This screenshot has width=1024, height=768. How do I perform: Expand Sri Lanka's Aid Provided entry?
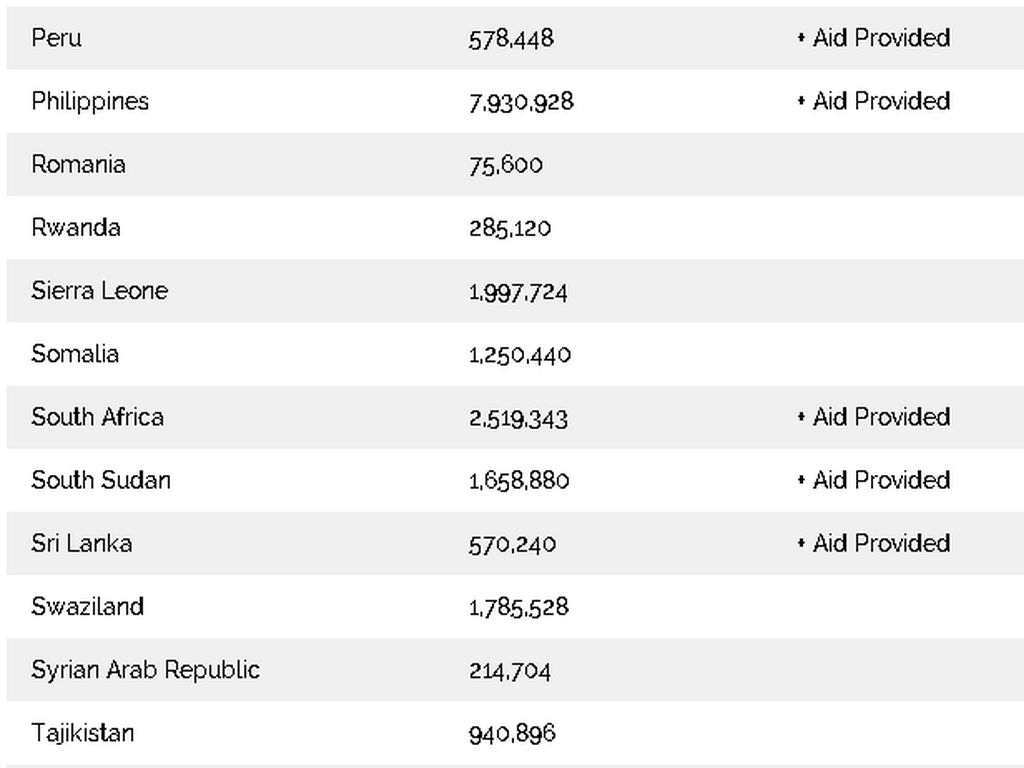click(873, 543)
